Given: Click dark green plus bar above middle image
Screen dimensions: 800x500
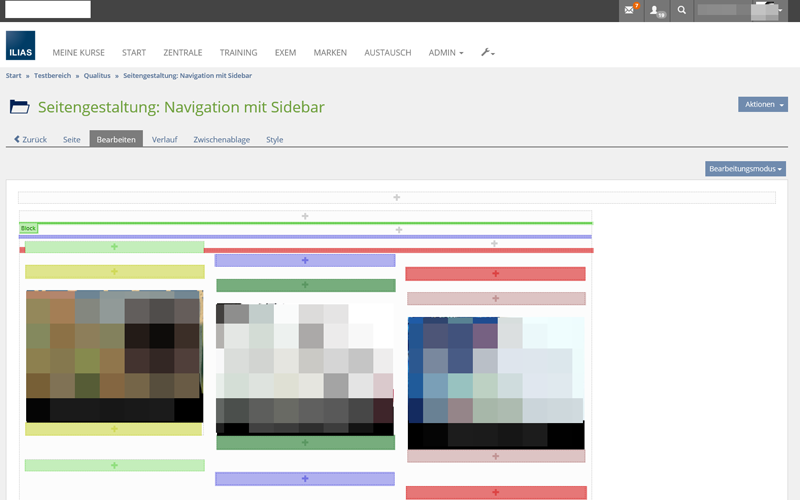Looking at the screenshot, I should [305, 286].
